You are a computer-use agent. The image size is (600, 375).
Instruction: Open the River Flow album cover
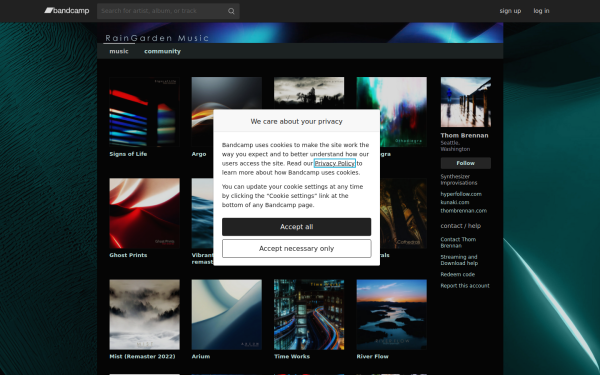pos(391,314)
